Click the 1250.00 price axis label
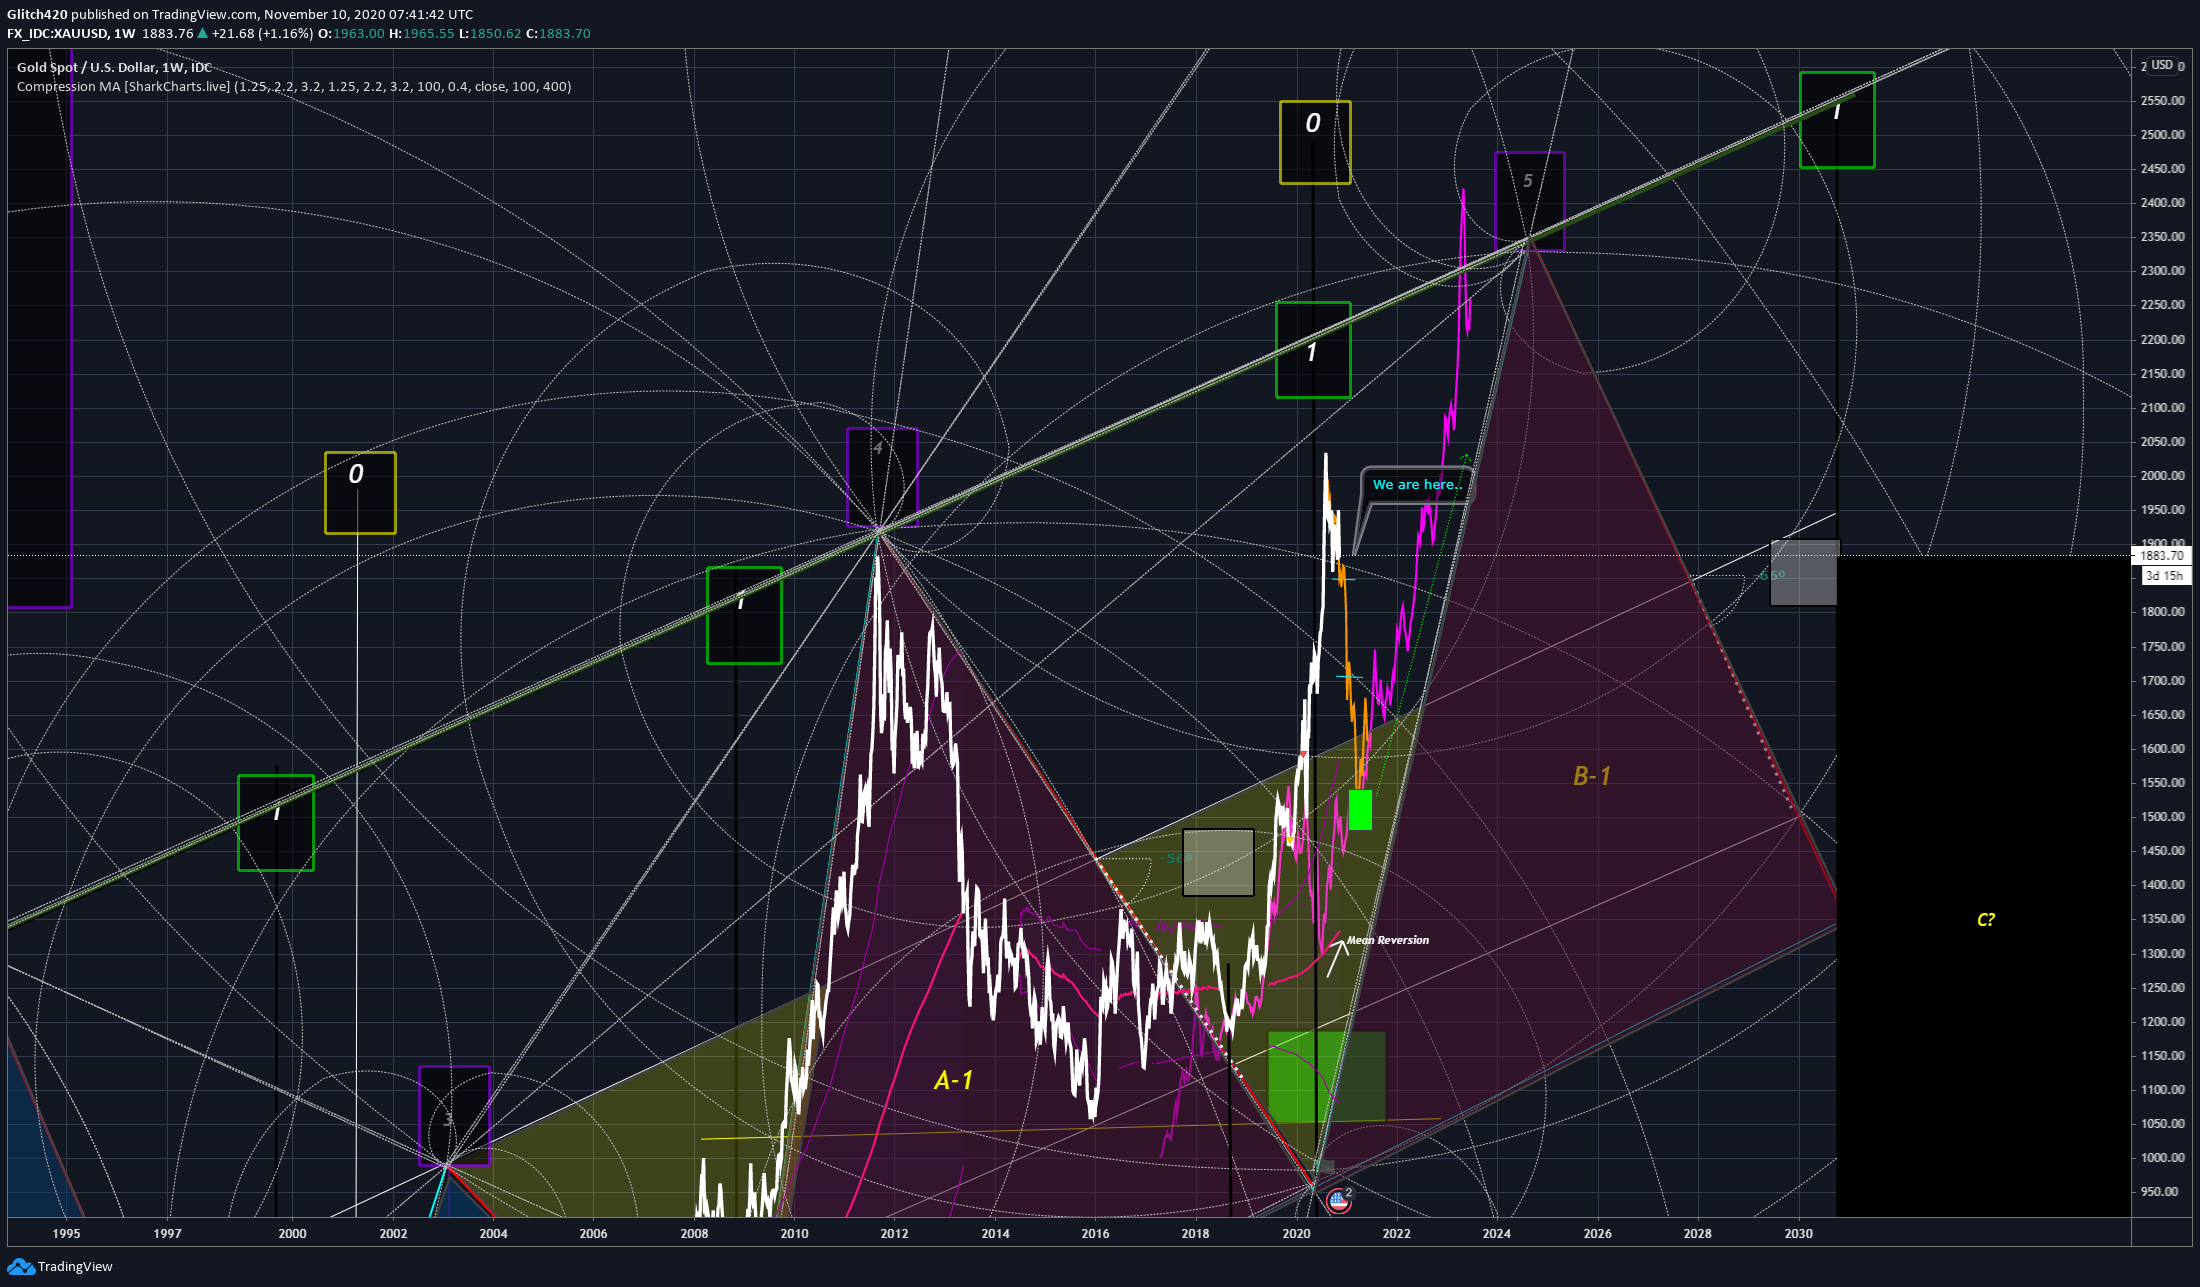This screenshot has height=1287, width=2200. [x=2162, y=988]
